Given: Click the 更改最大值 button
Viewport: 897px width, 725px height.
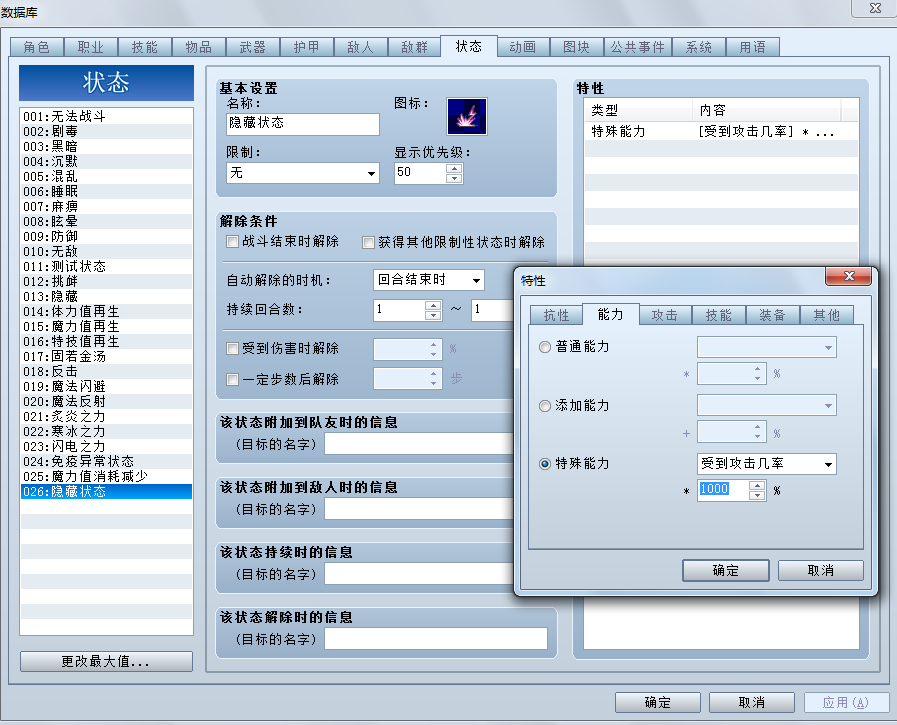Looking at the screenshot, I should pyautogui.click(x=106, y=661).
